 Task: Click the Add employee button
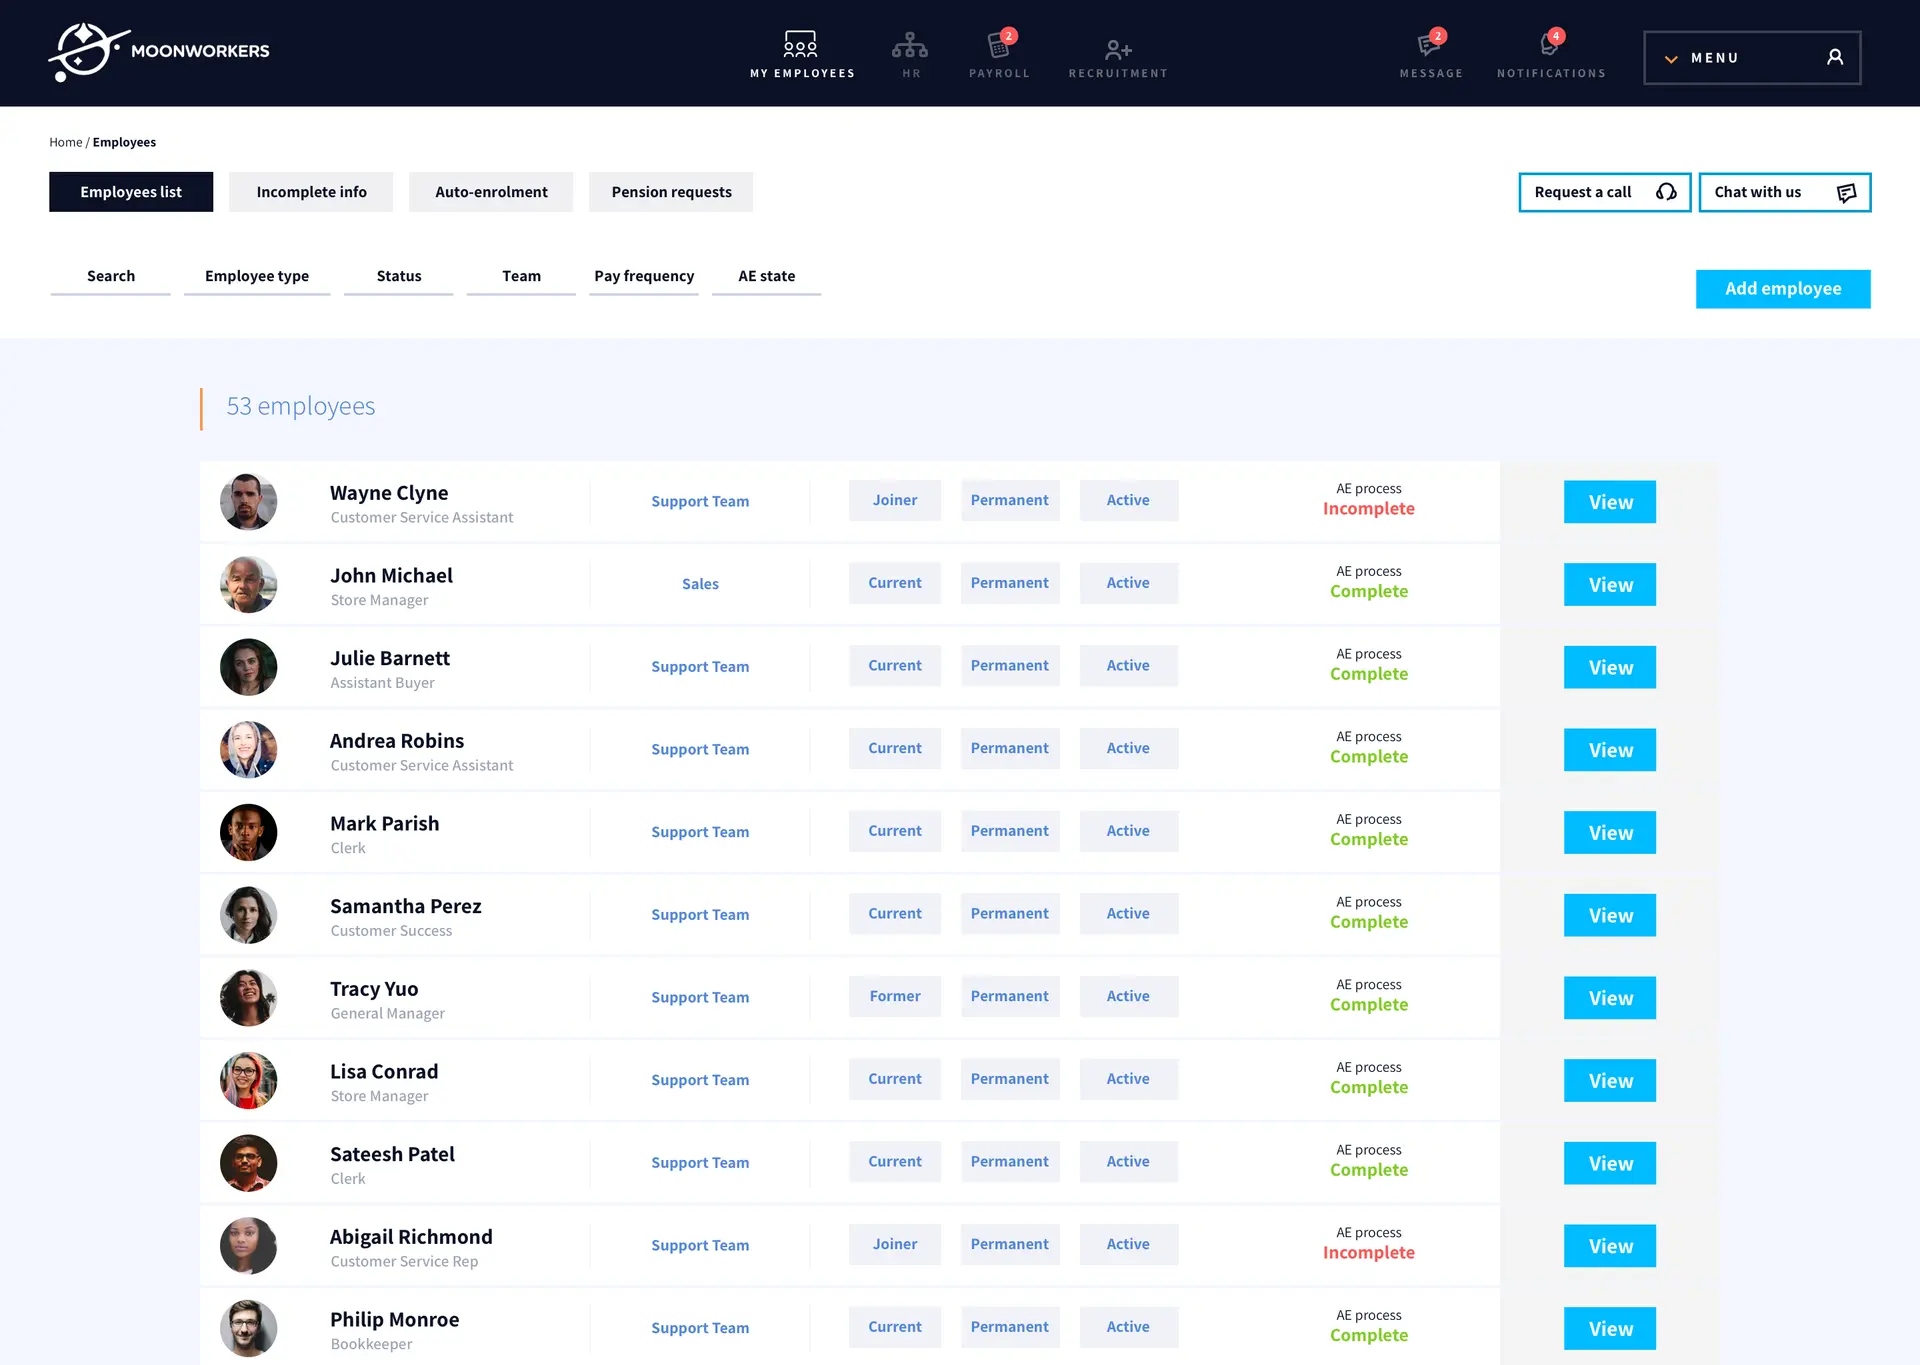(x=1783, y=289)
